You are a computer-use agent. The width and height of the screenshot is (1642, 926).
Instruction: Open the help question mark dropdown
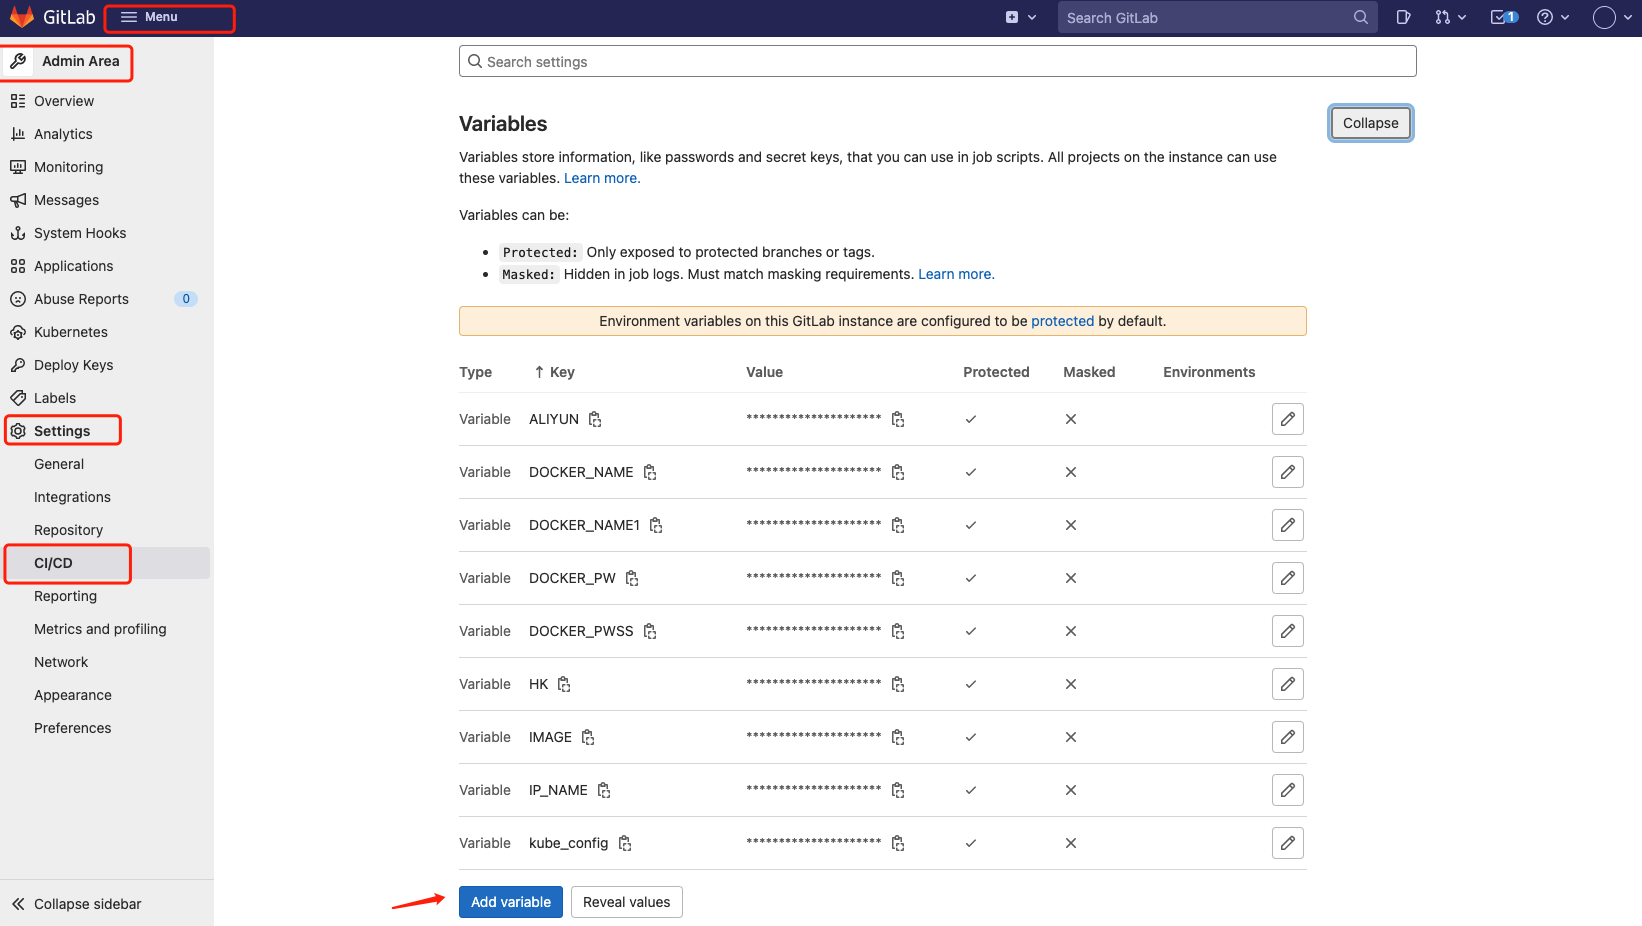1553,17
